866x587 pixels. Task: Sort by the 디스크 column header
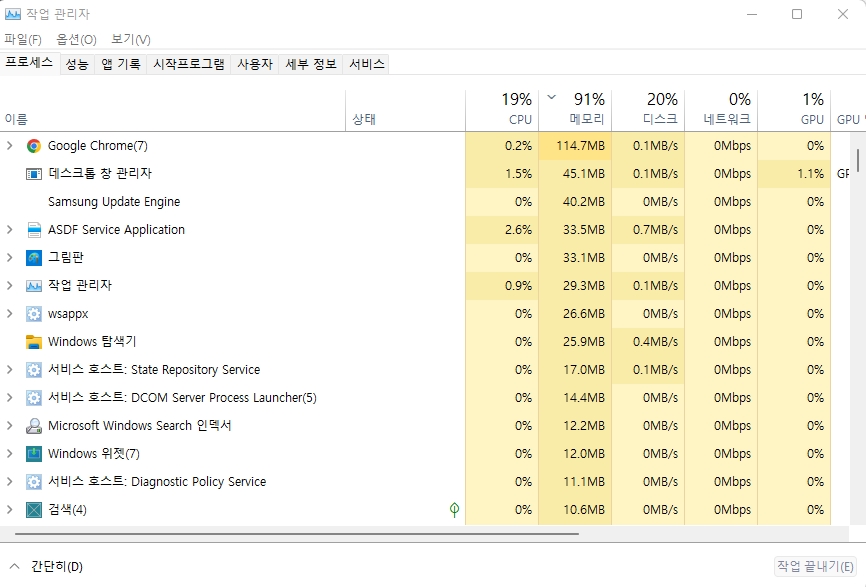pyautogui.click(x=648, y=111)
